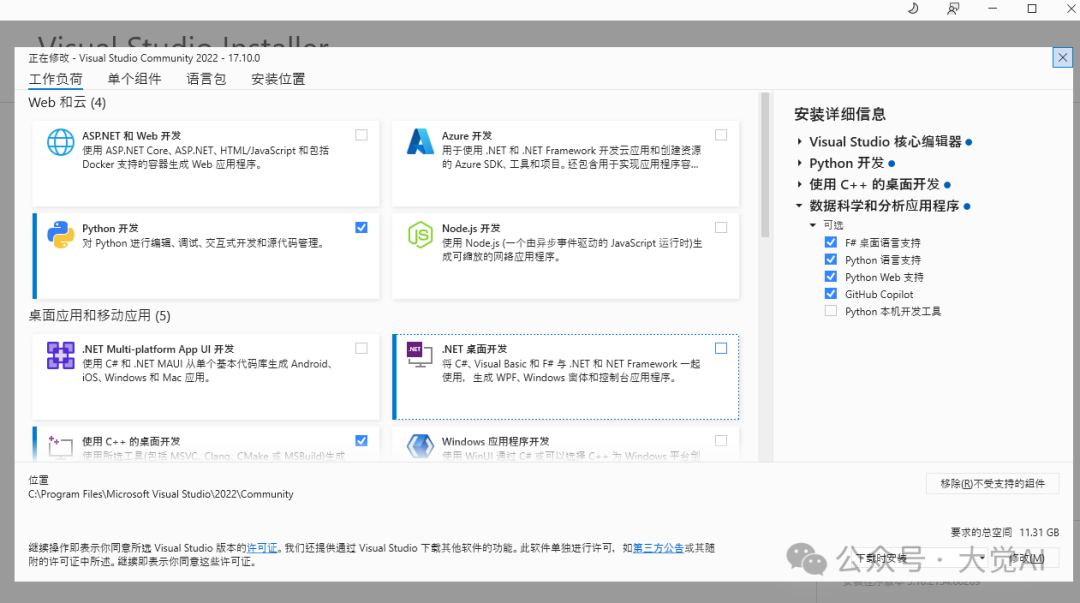The height and width of the screenshot is (603, 1080).
Task: Click the Azure development logo icon
Action: 420,141
